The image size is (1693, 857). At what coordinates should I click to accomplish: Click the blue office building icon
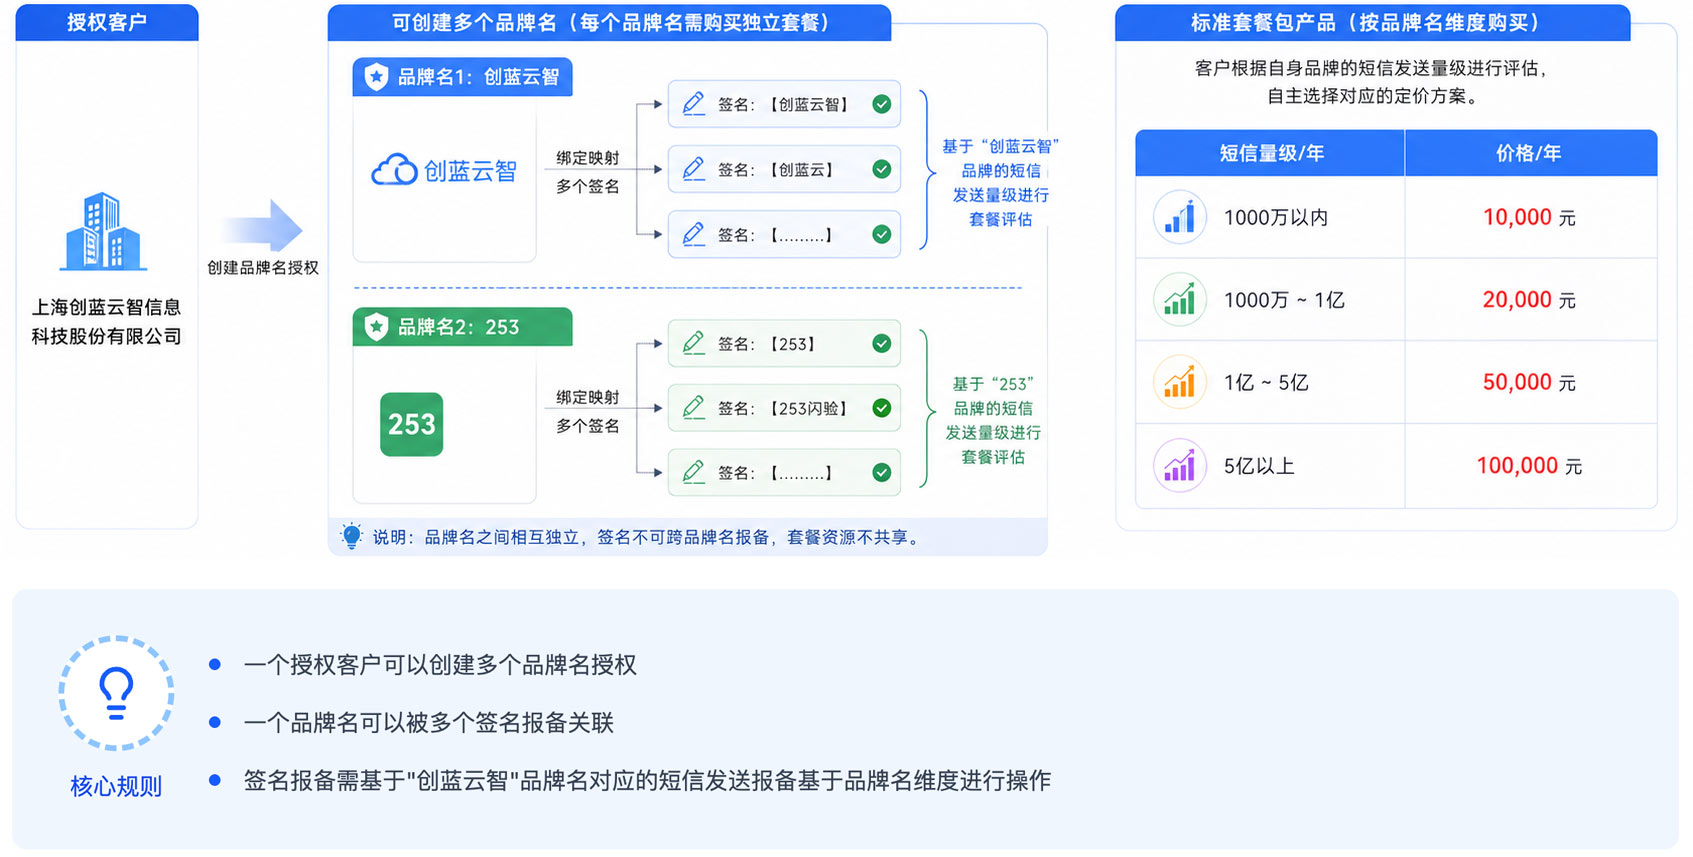[x=104, y=232]
